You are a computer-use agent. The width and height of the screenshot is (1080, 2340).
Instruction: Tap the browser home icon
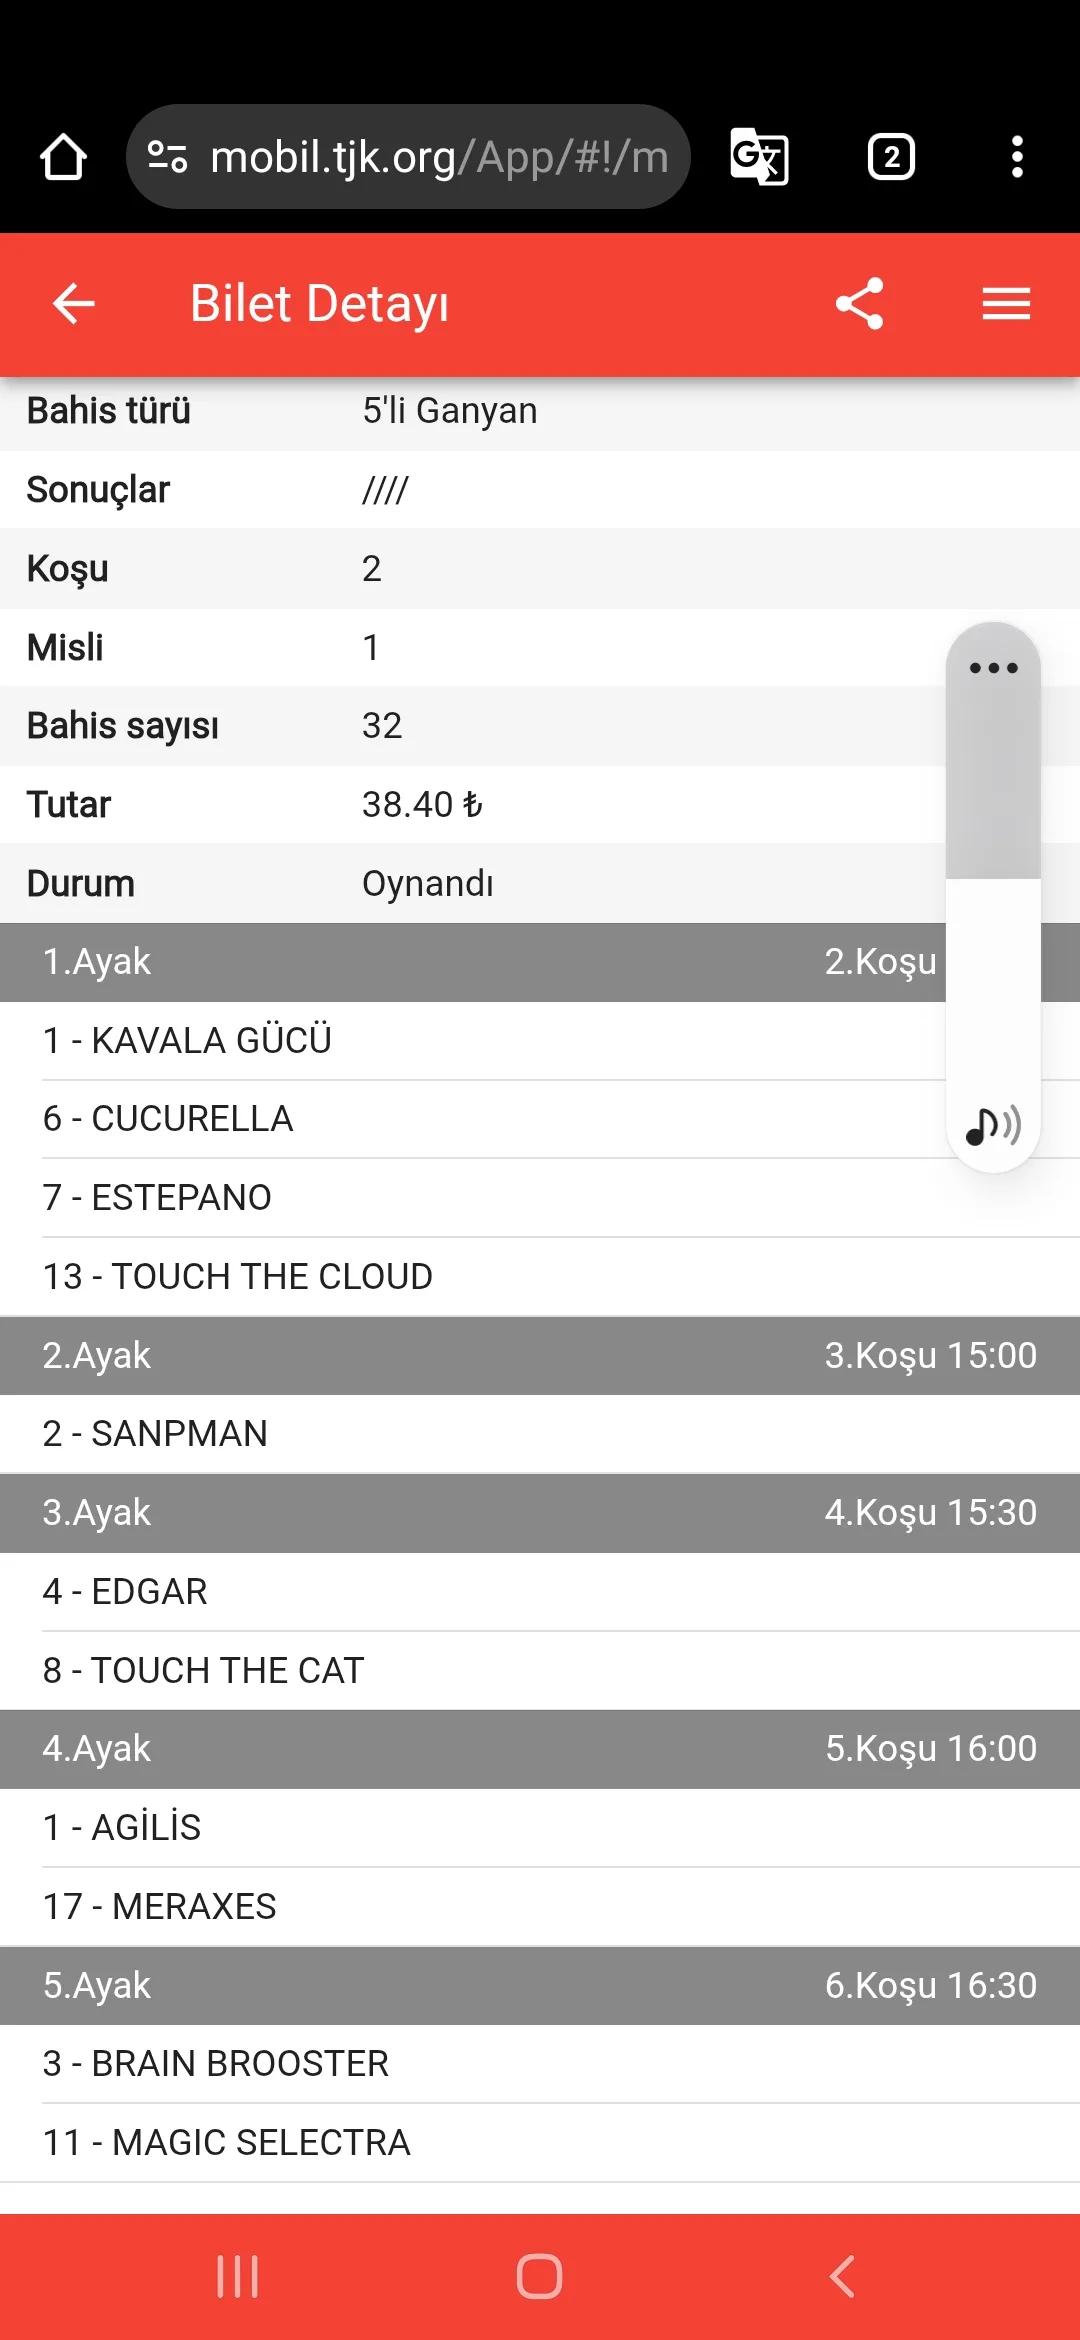[63, 157]
